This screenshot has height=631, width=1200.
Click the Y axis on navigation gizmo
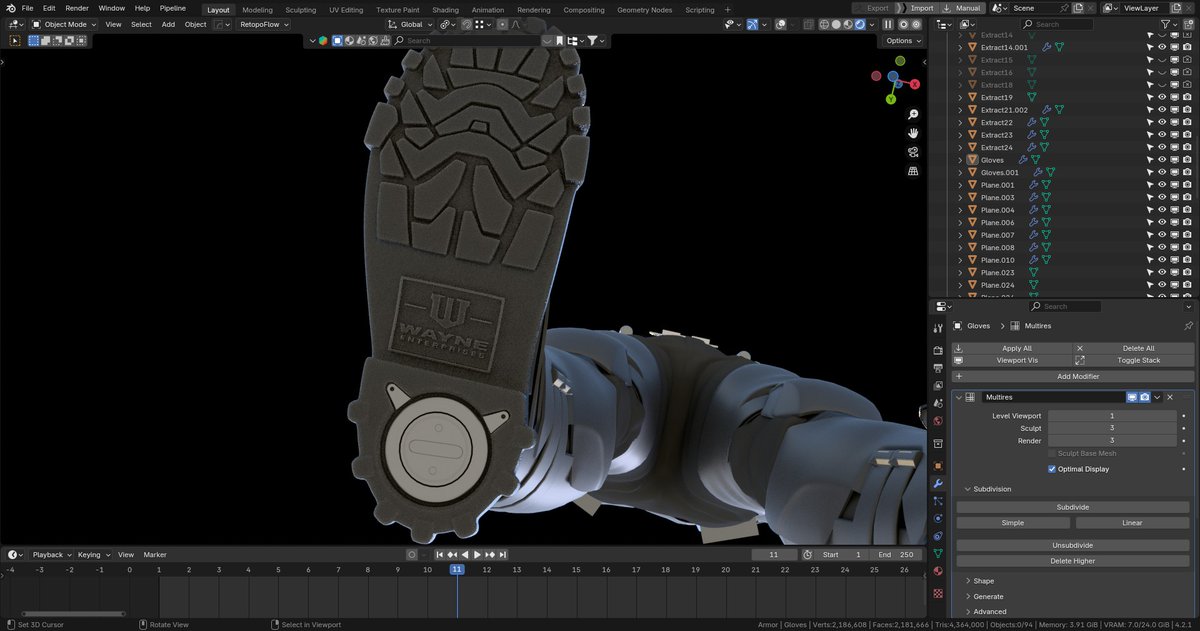890,99
